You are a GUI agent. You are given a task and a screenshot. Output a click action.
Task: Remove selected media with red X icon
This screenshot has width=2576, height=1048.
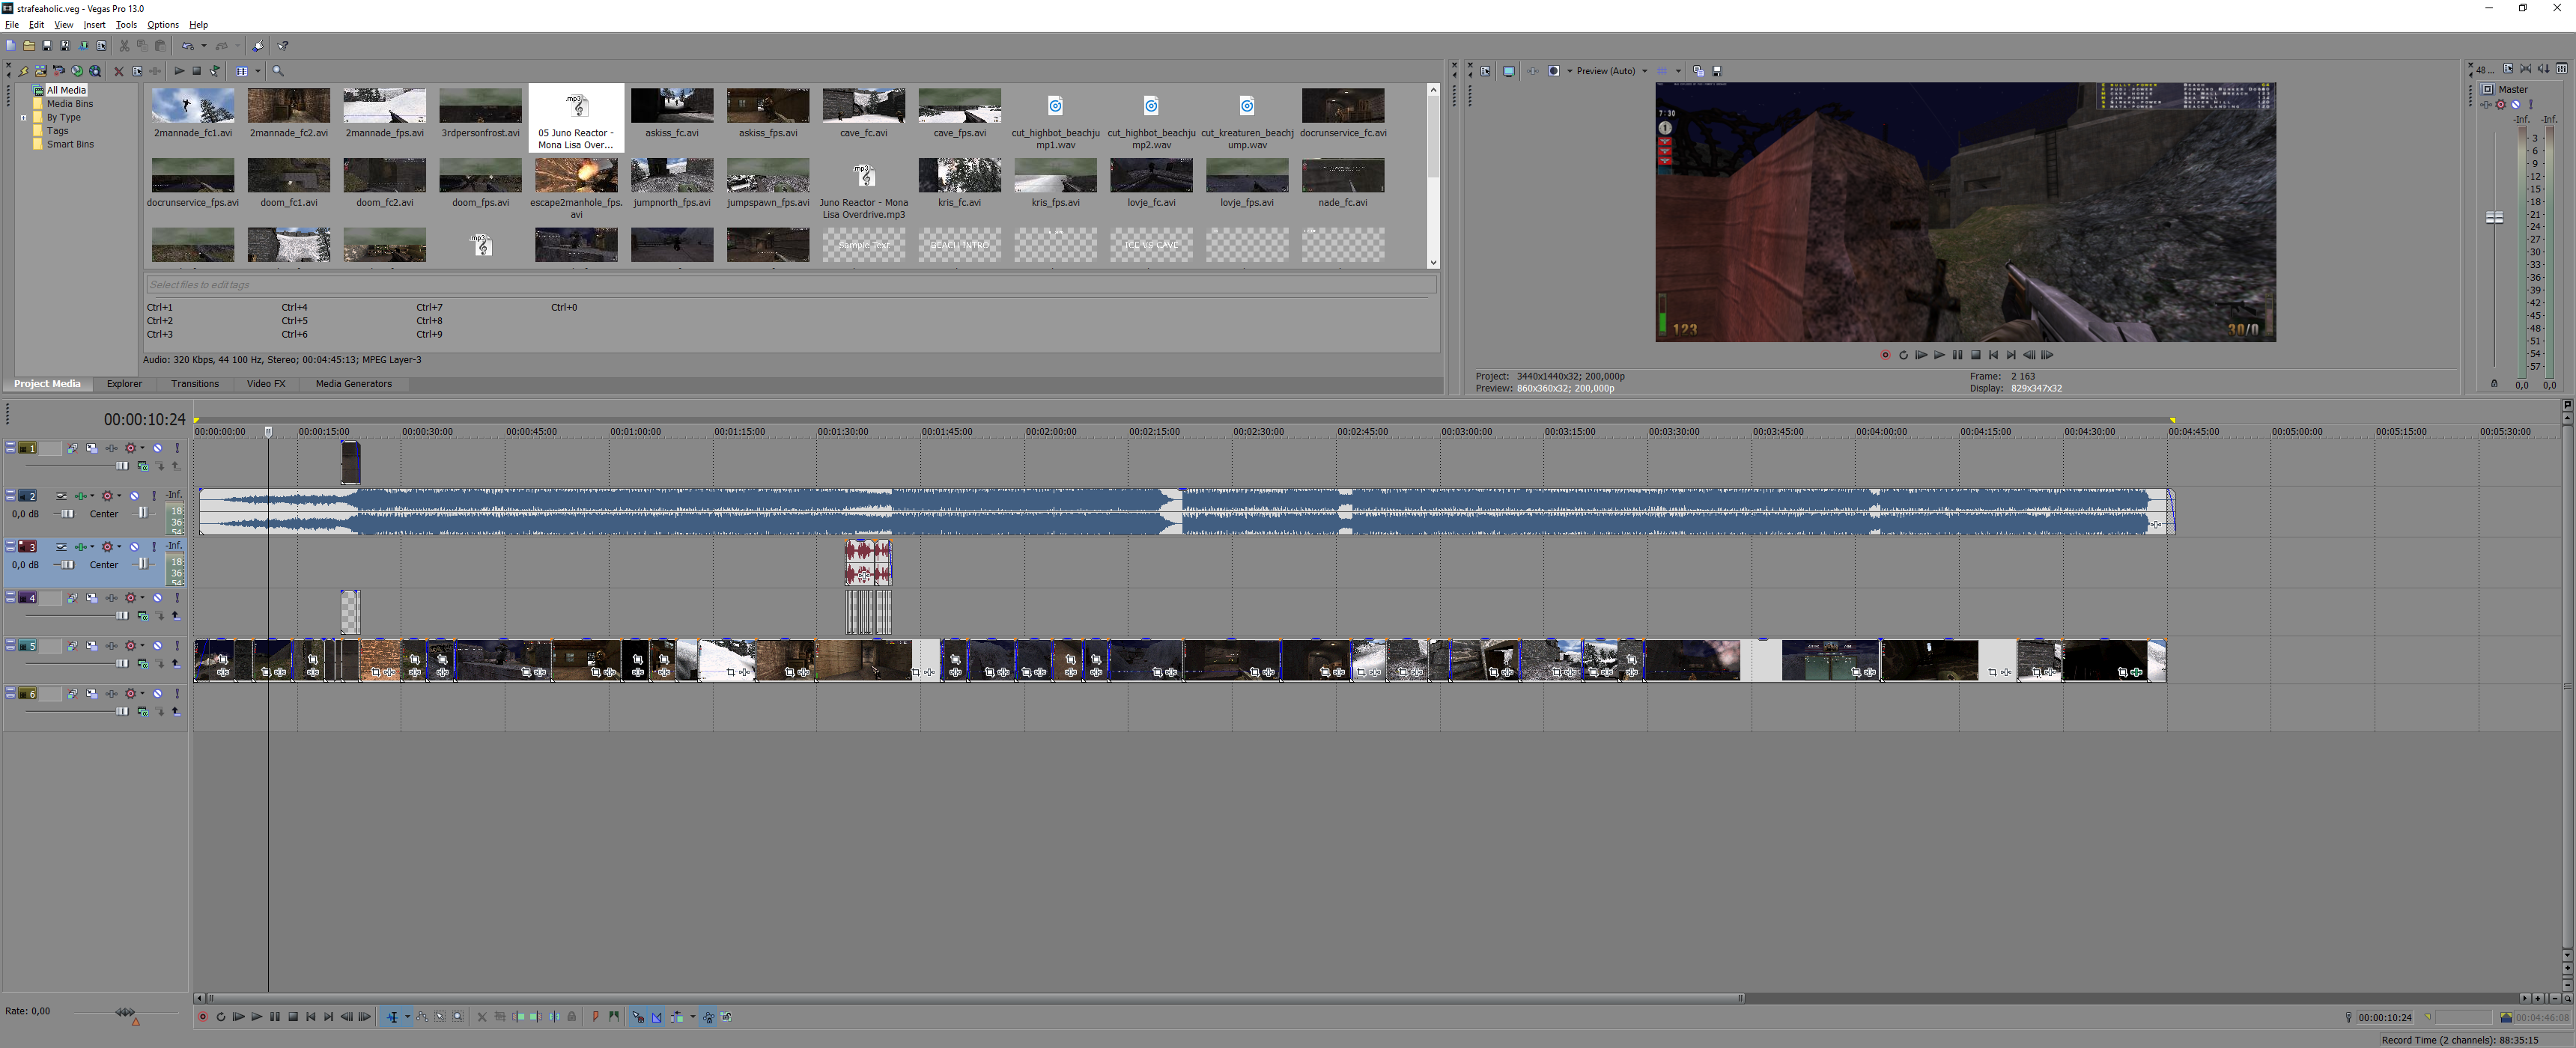tap(119, 71)
